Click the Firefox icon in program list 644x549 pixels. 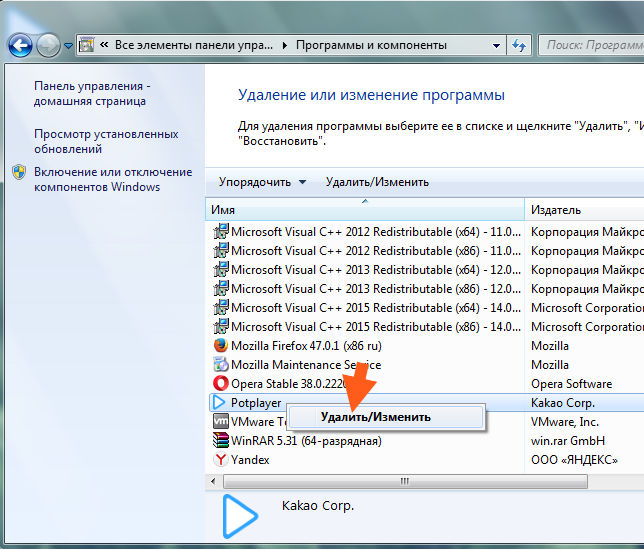point(221,346)
